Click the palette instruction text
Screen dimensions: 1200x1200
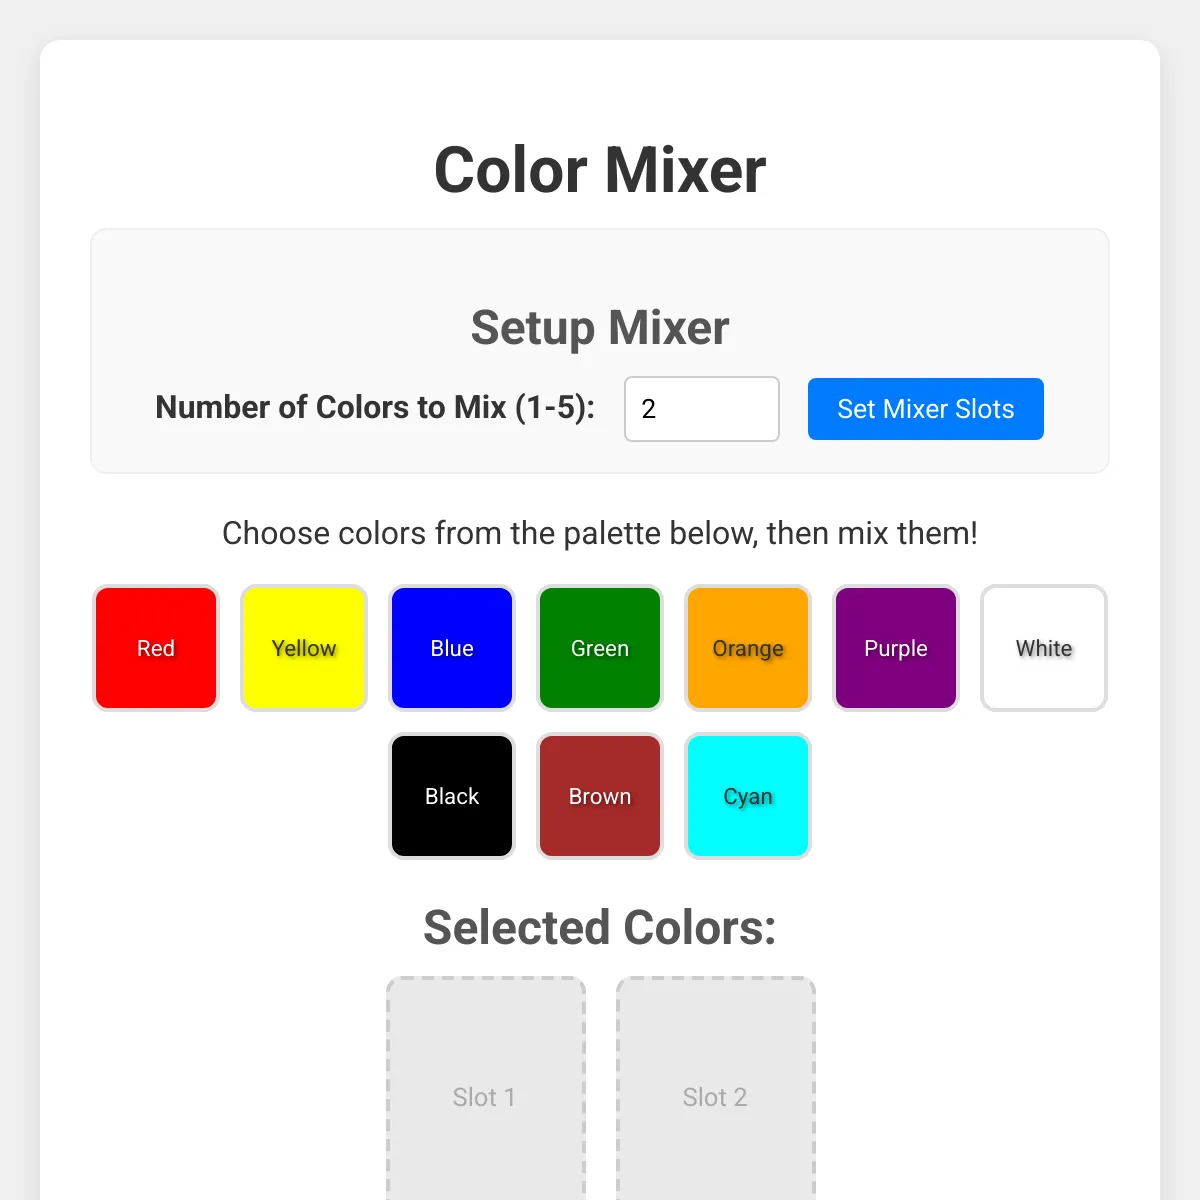(600, 533)
